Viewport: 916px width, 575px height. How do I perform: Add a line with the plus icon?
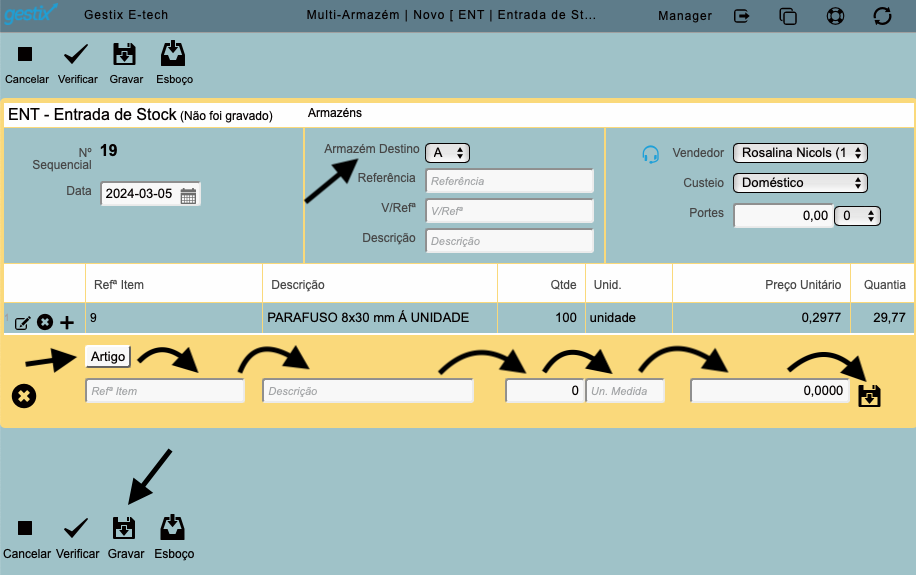[x=67, y=323]
